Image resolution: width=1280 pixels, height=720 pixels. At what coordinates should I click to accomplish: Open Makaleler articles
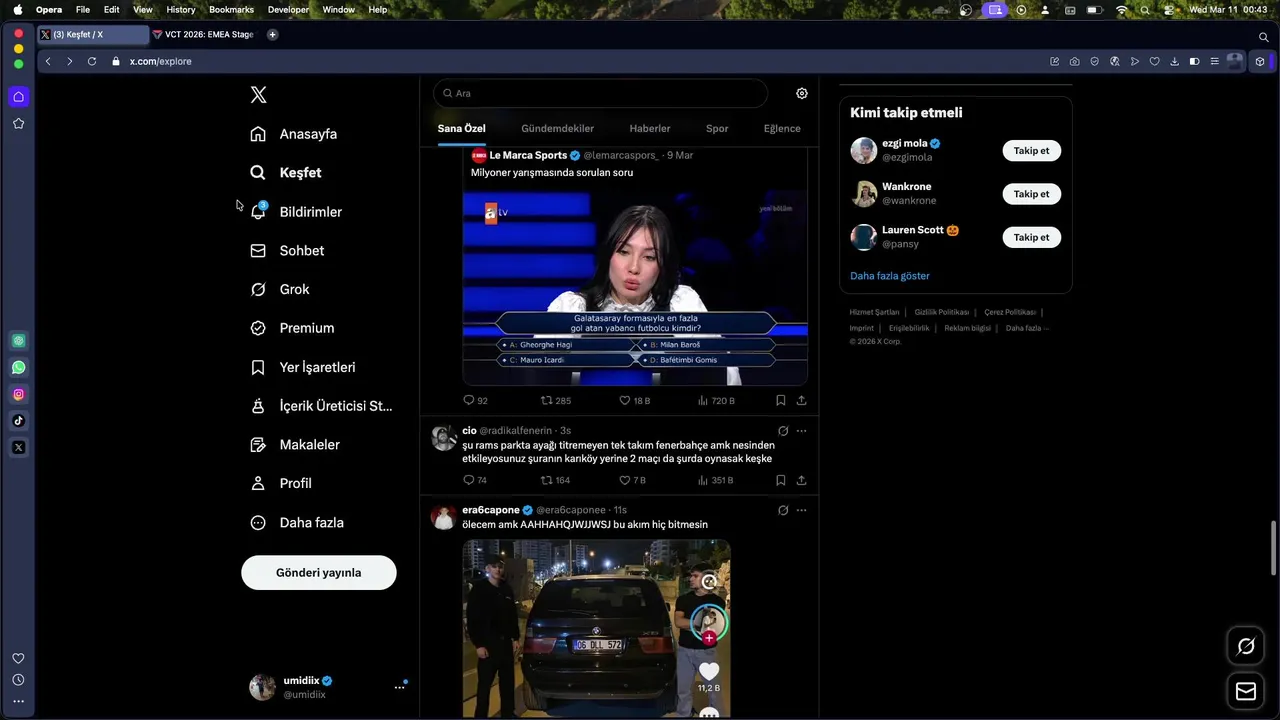click(295, 444)
